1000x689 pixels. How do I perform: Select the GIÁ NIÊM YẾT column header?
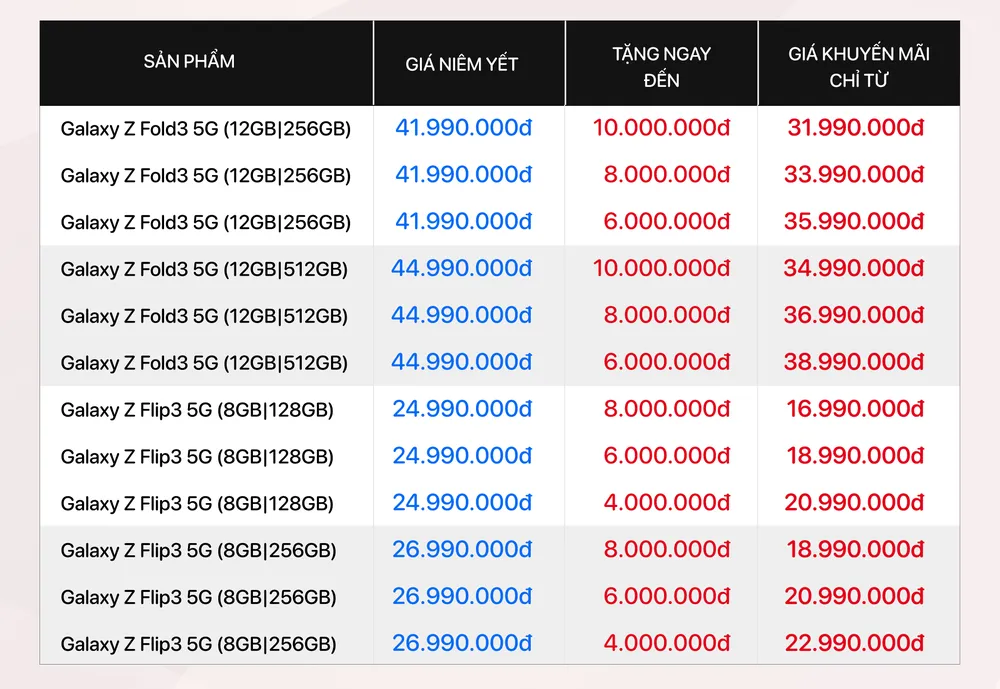point(462,65)
